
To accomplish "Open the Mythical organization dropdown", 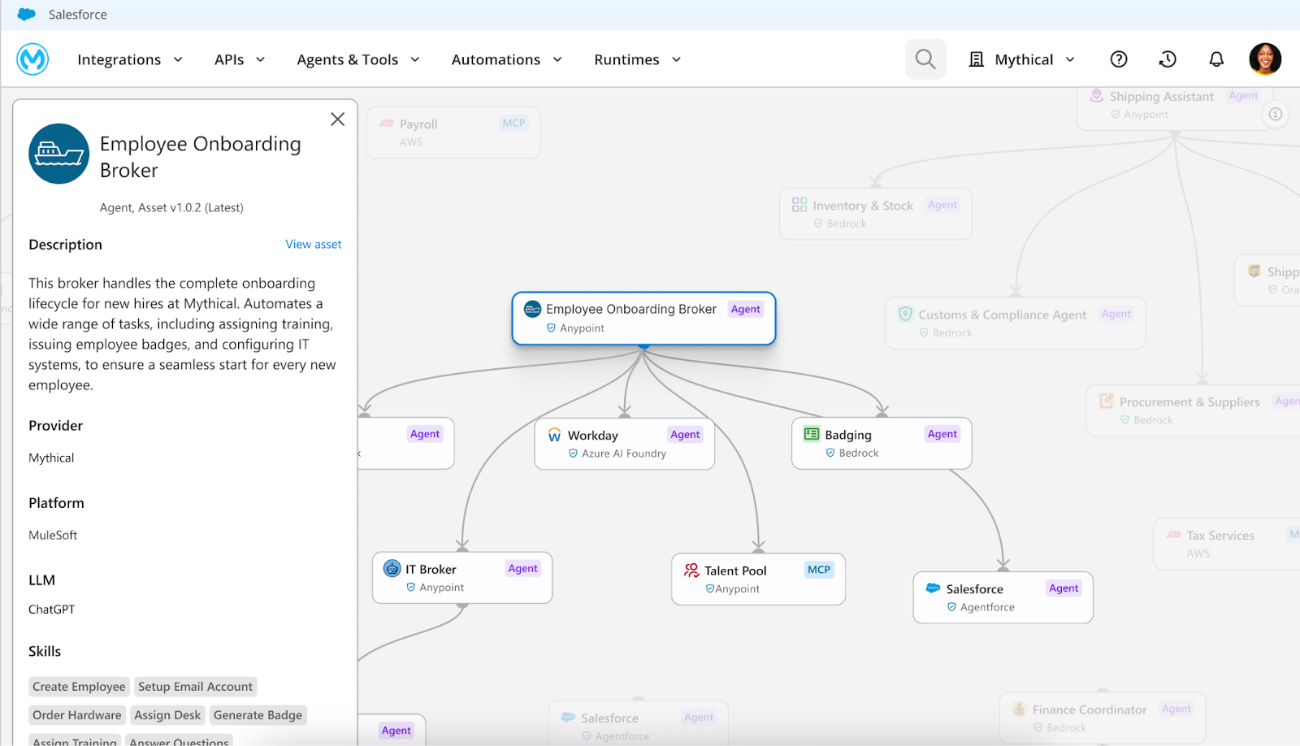I will pos(1022,60).
